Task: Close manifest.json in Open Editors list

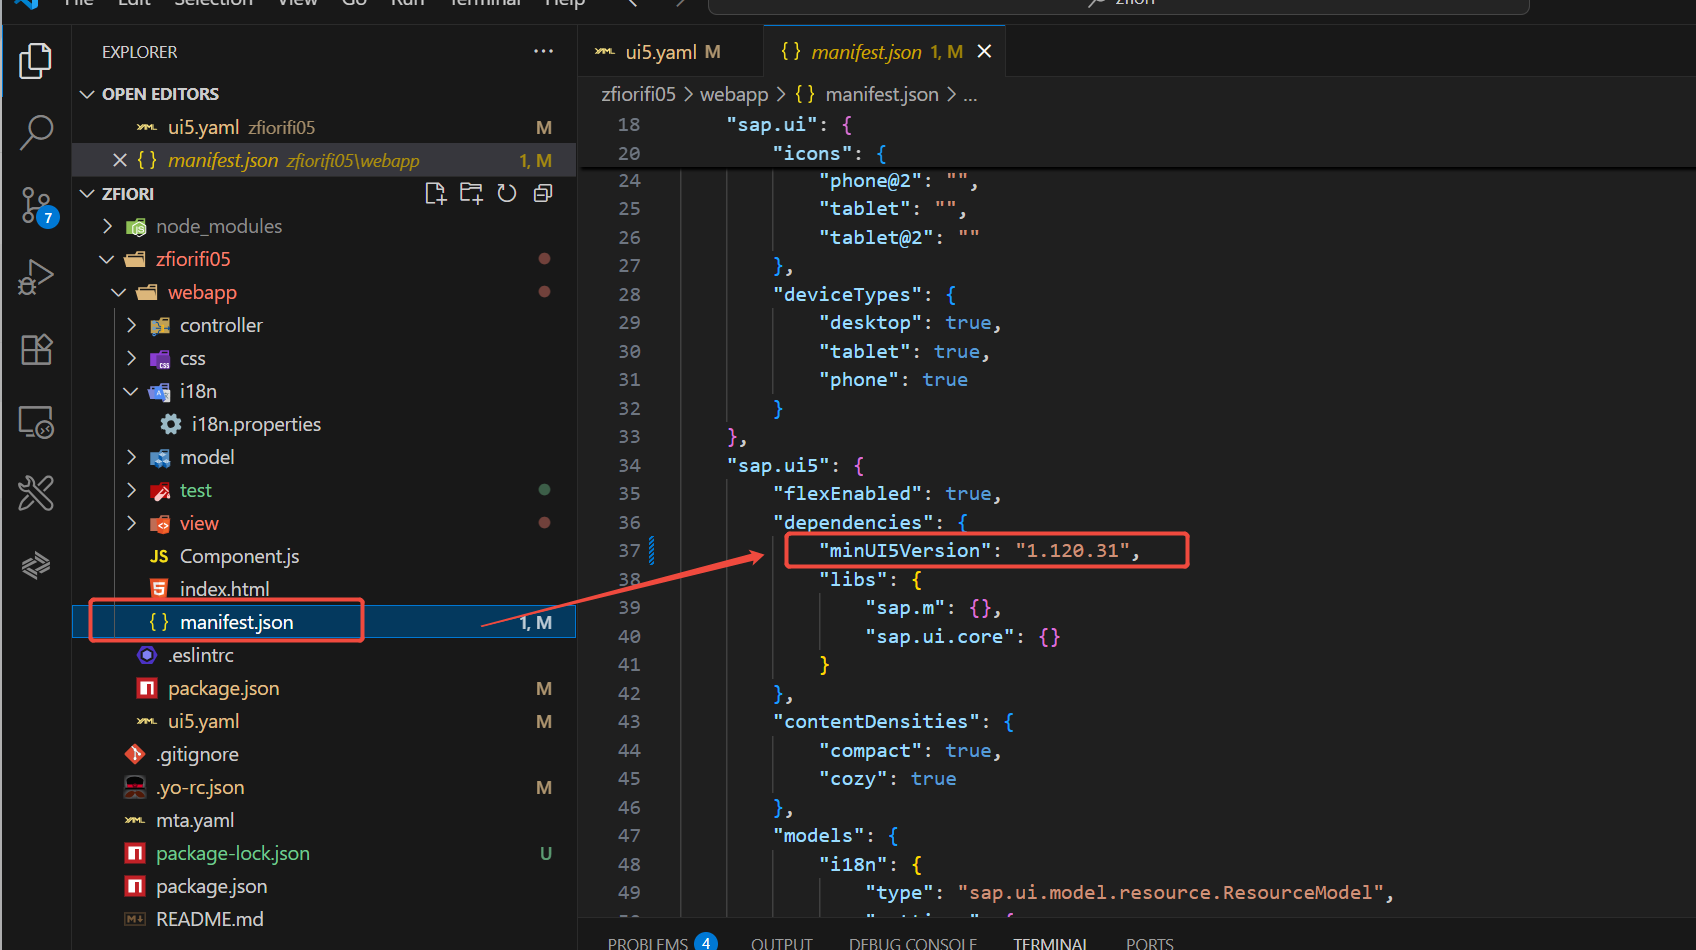Action: click(x=120, y=160)
